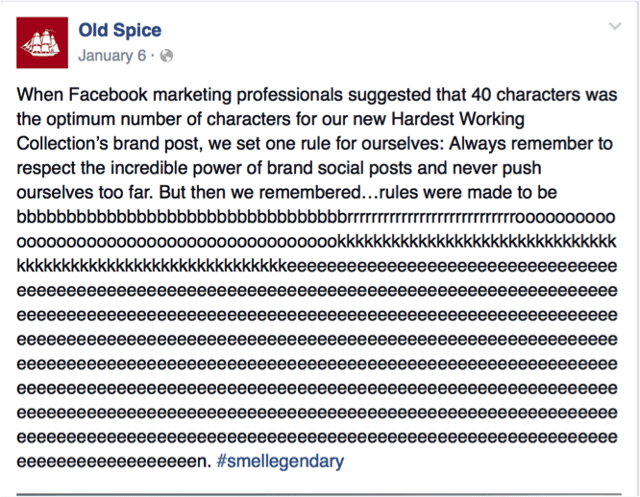Open the Old Spice ship logo avatar
Screen dimensions: 640x497
pyautogui.click(x=42, y=42)
